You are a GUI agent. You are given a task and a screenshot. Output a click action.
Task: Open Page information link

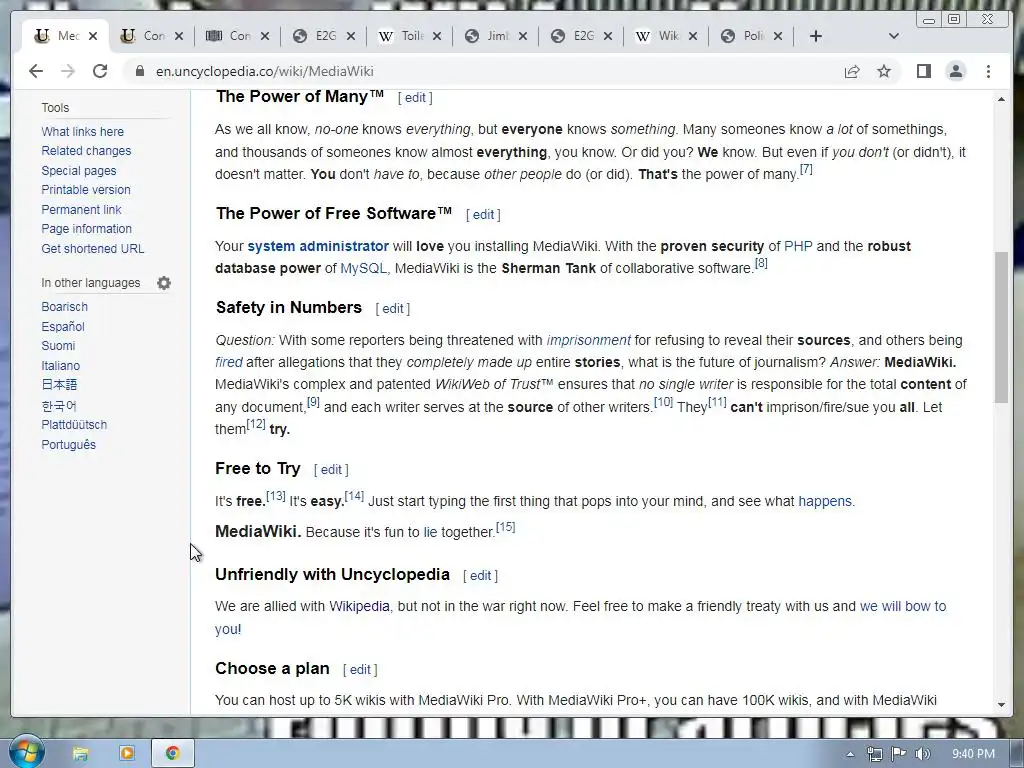86,229
